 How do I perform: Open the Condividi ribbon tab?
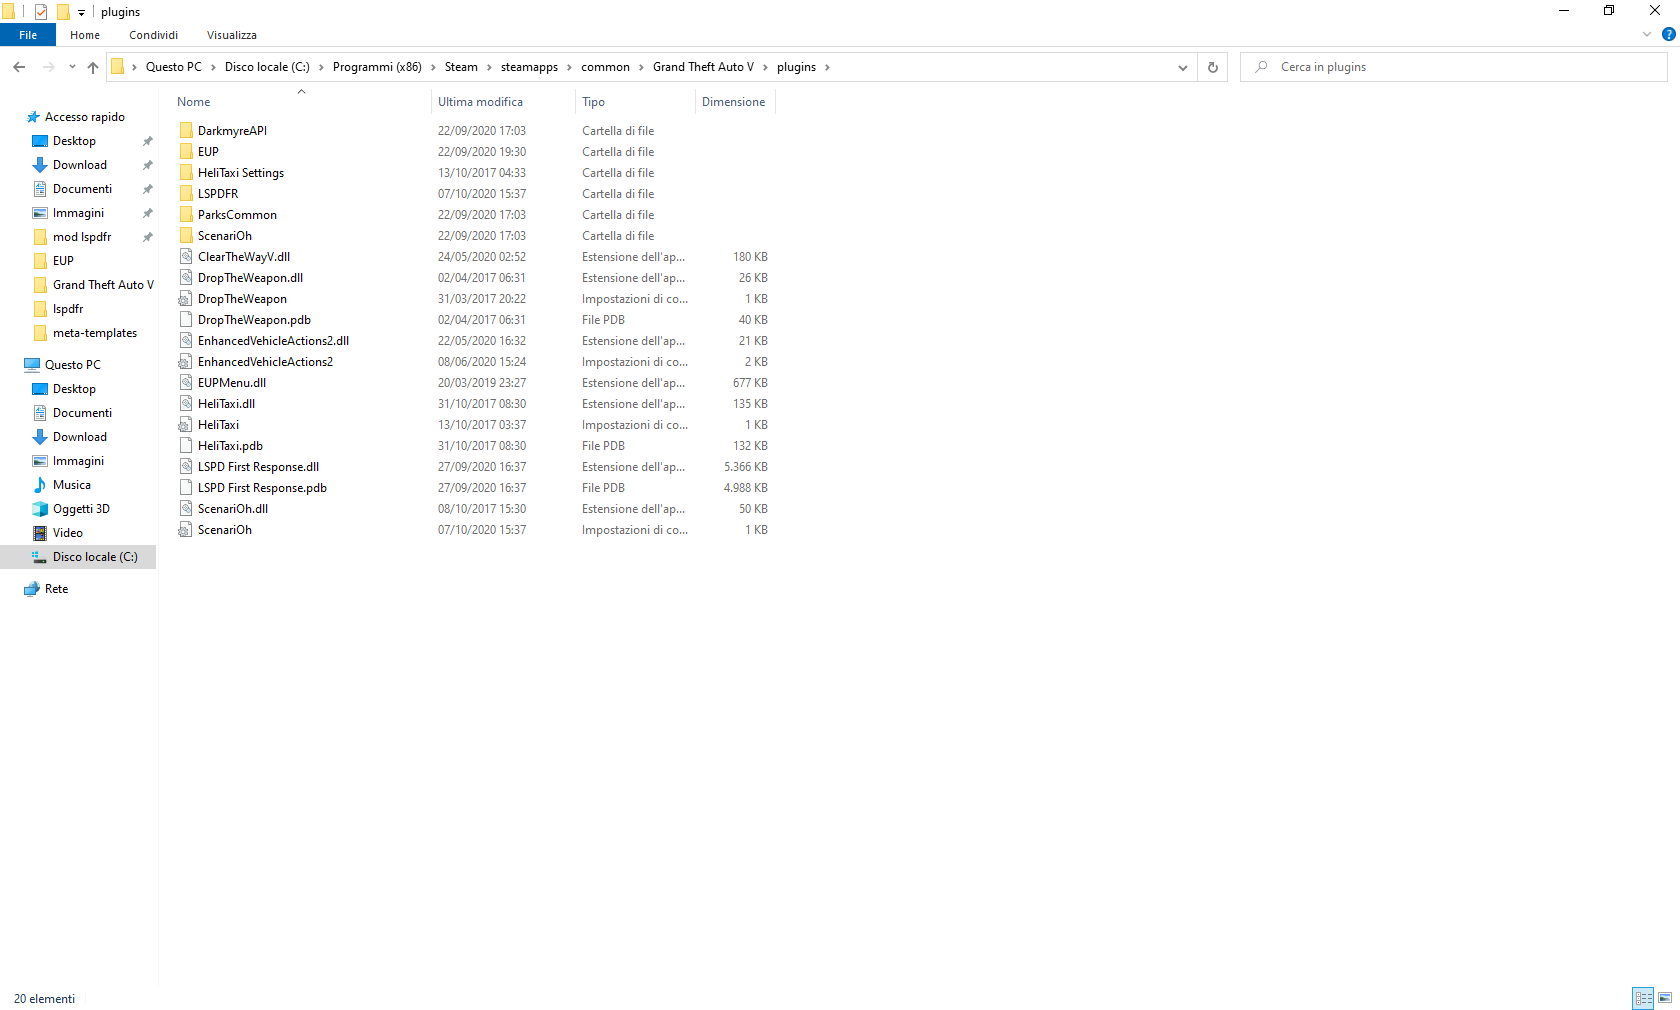coord(153,35)
